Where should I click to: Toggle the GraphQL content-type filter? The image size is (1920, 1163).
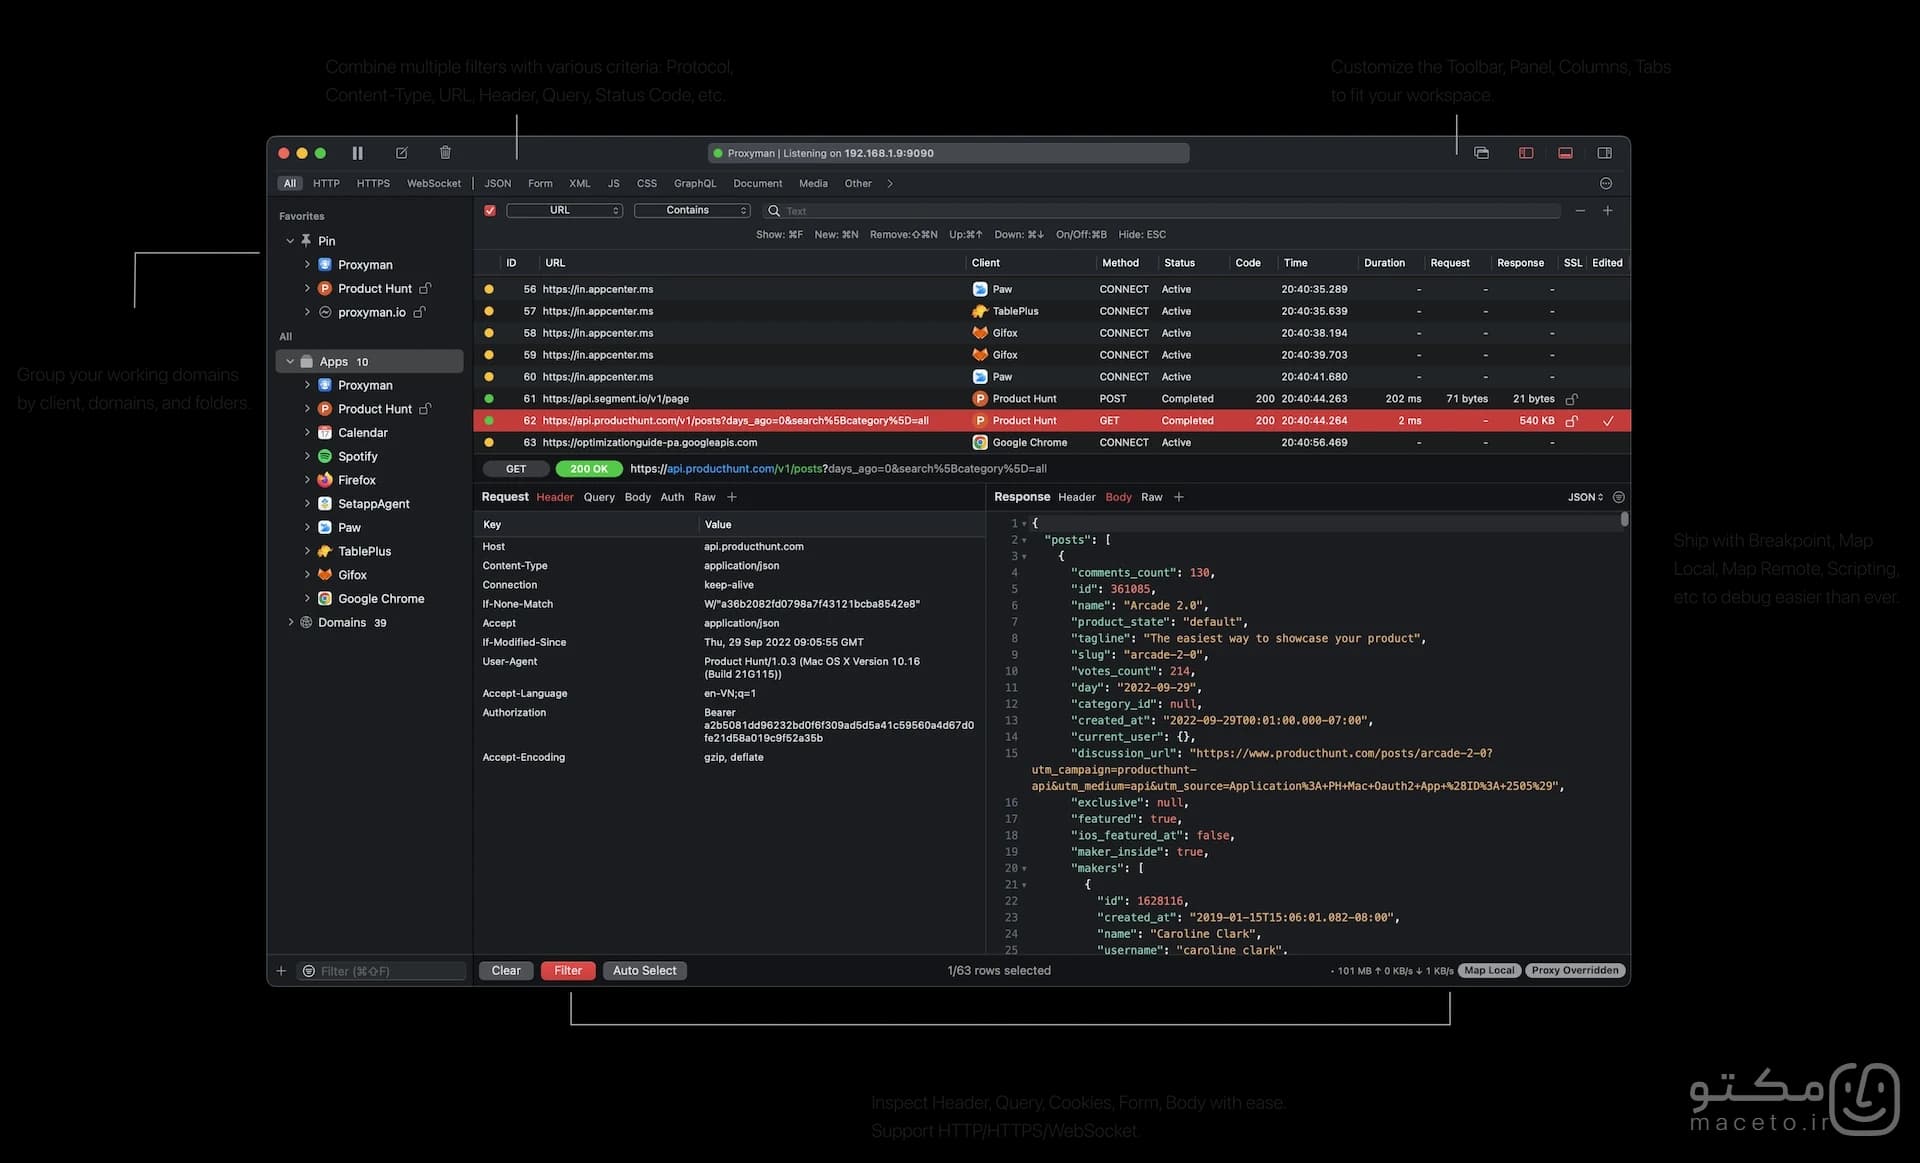(695, 183)
